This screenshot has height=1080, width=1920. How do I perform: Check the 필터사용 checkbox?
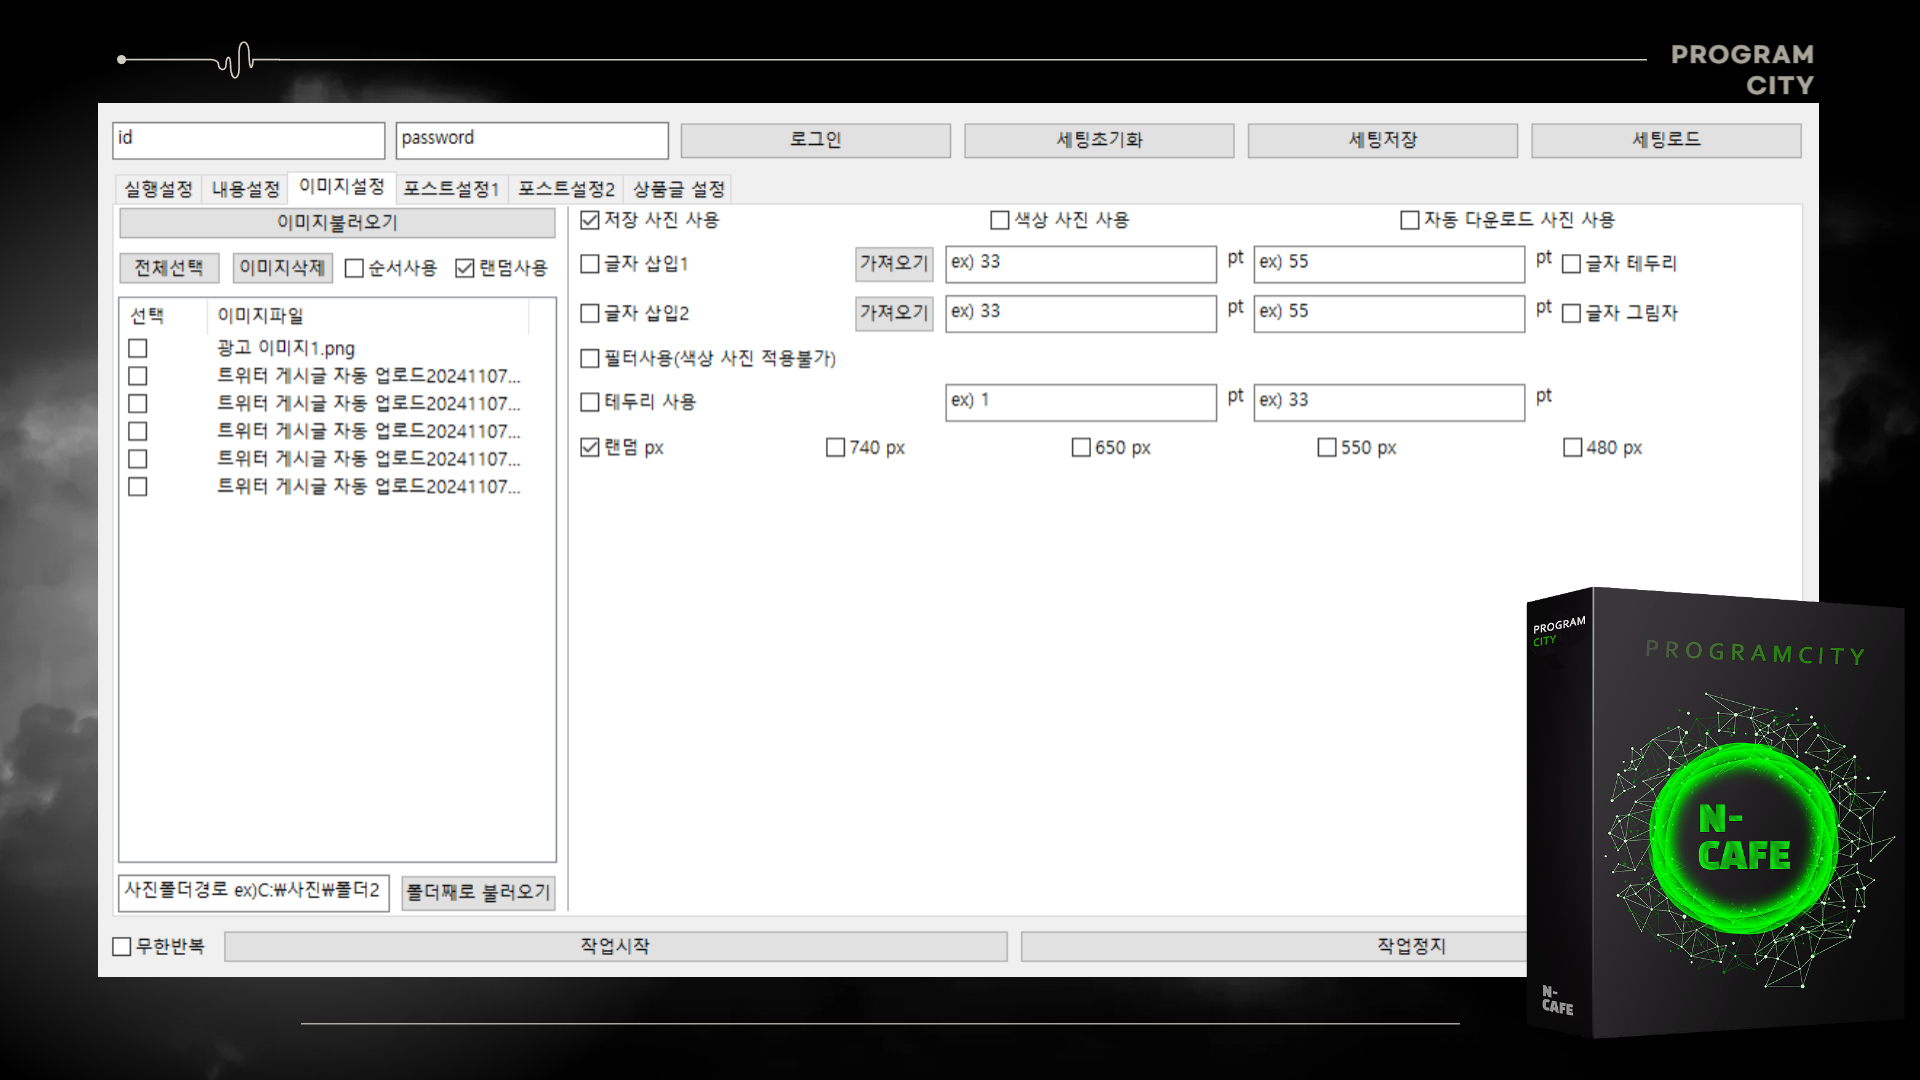click(x=590, y=358)
